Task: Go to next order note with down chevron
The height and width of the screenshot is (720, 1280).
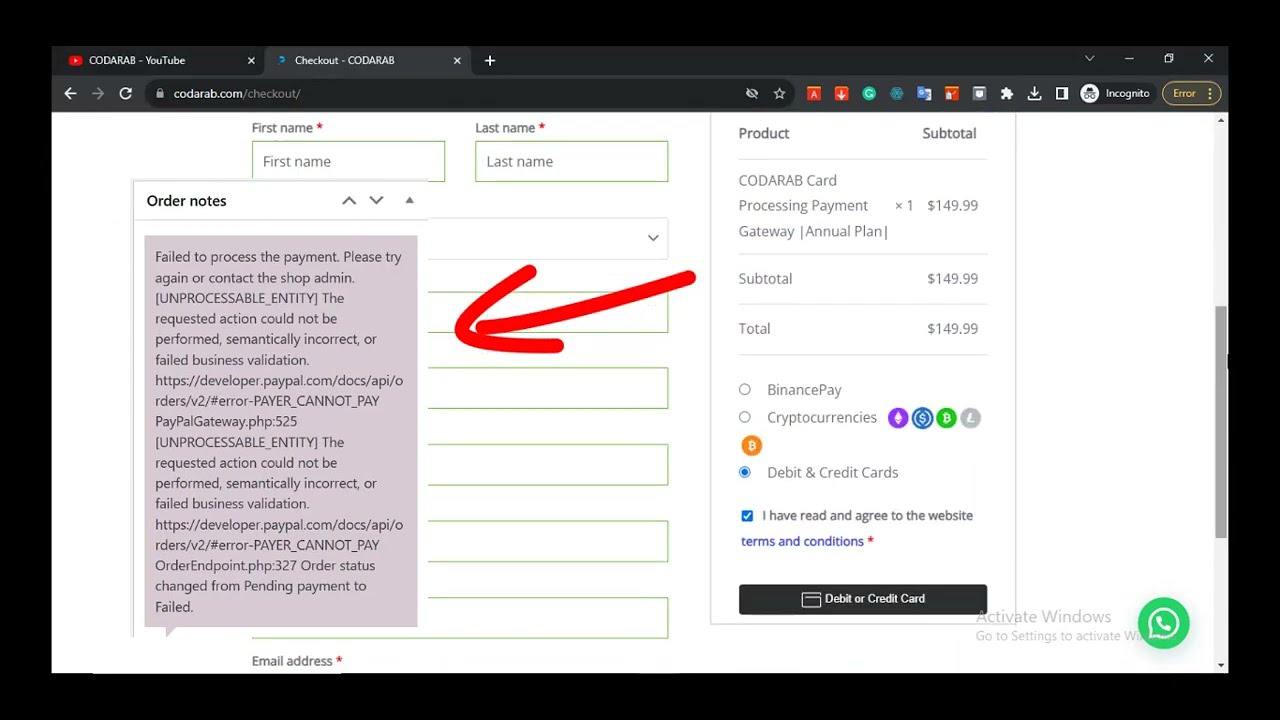Action: click(376, 200)
